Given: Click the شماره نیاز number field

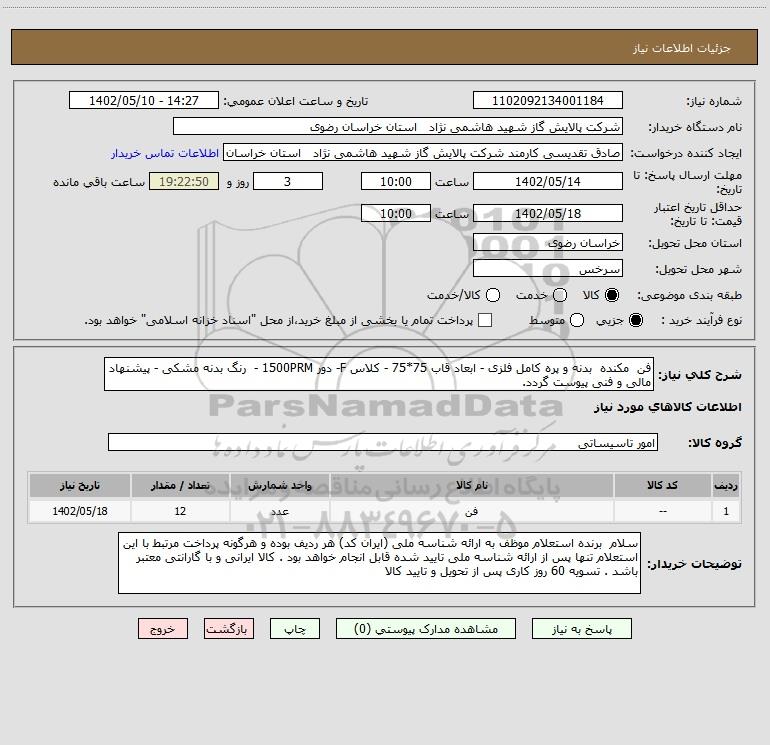Looking at the screenshot, I should (x=547, y=101).
